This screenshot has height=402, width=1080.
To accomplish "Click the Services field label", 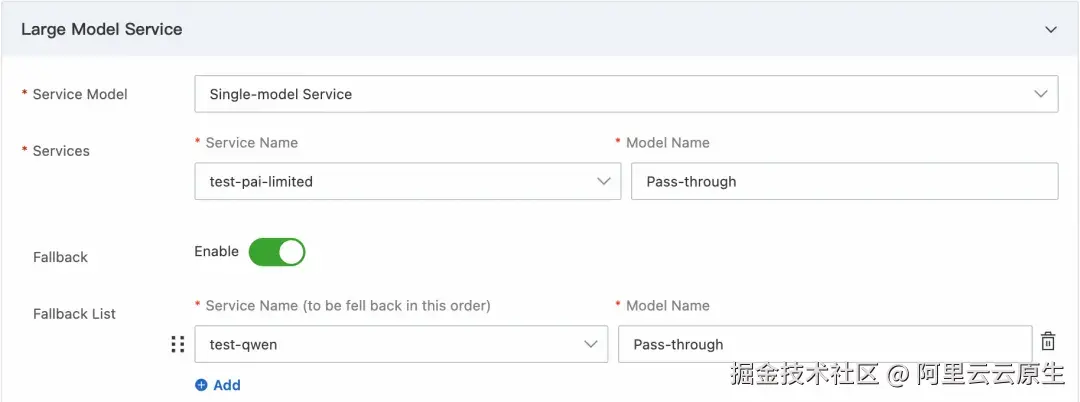I will pyautogui.click(x=61, y=151).
